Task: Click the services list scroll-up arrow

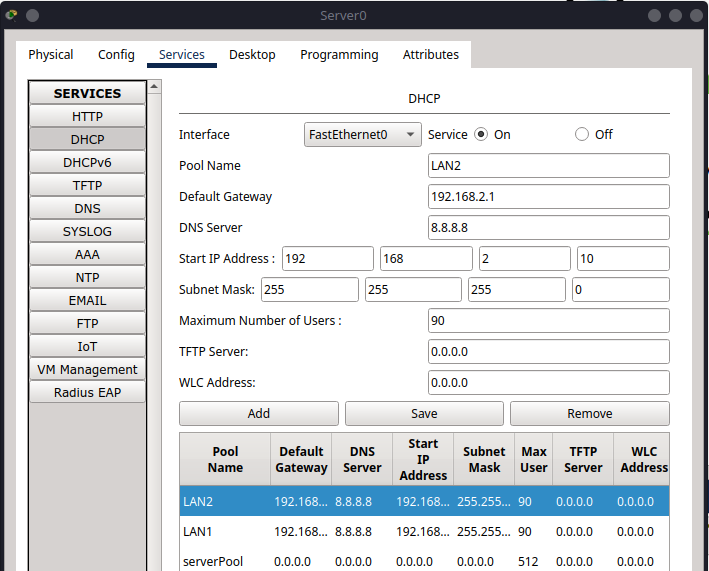Action: click(x=154, y=87)
